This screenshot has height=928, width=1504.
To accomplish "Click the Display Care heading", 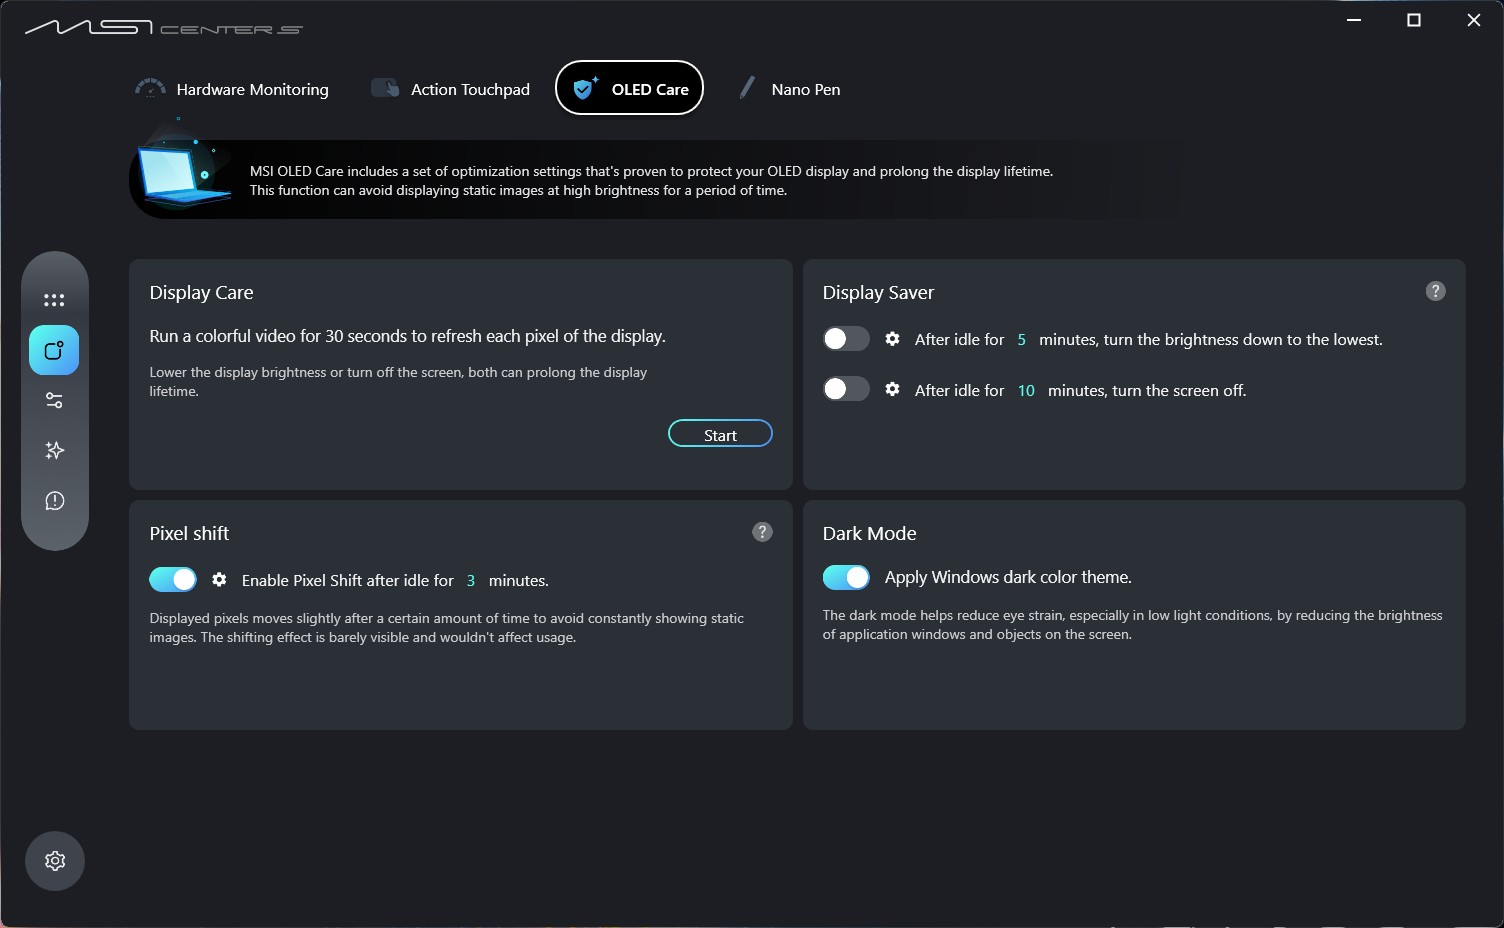I will (x=201, y=292).
